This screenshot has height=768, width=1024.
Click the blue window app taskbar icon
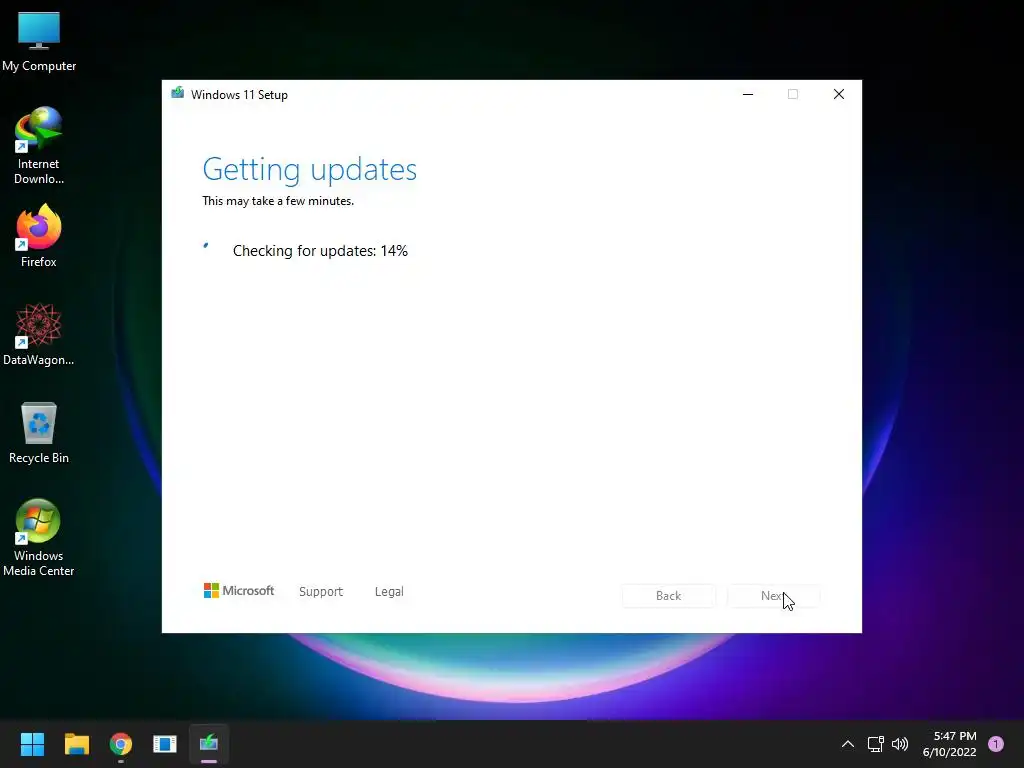pyautogui.click(x=165, y=744)
